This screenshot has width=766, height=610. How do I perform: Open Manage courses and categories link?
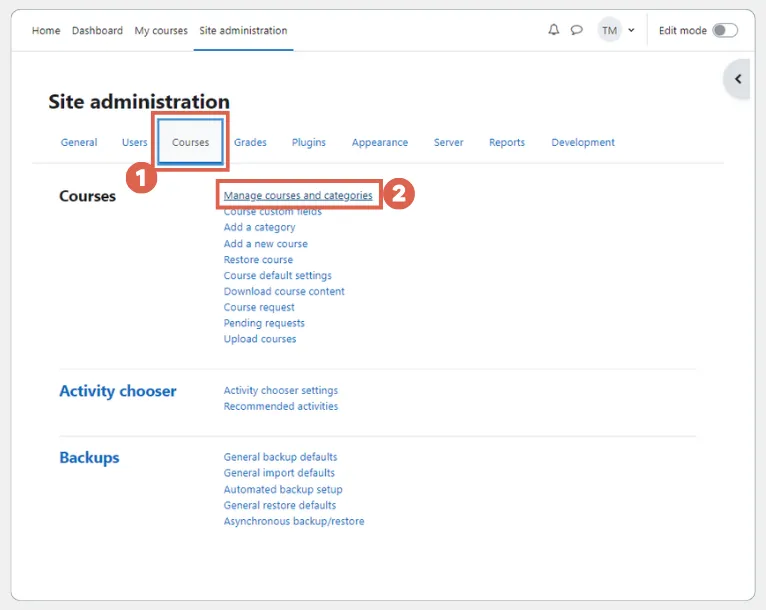pyautogui.click(x=298, y=195)
